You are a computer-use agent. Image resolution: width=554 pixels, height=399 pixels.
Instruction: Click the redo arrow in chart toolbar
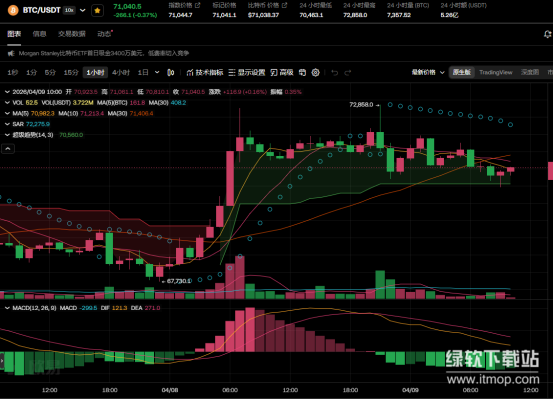348,72
